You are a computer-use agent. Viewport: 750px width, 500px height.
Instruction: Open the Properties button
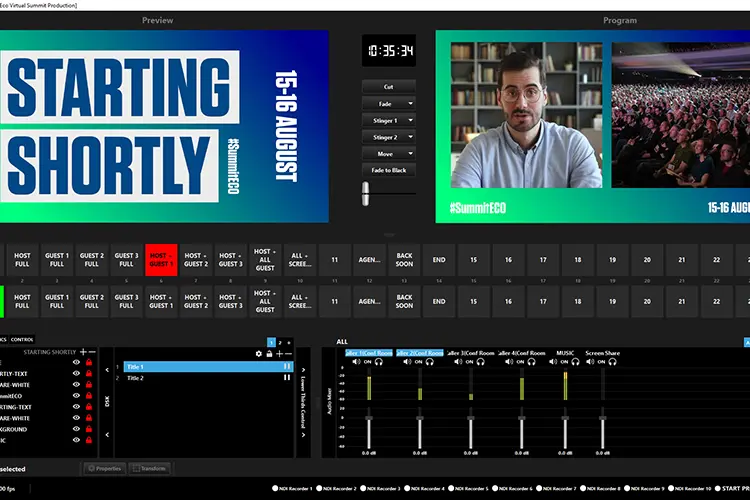(105, 468)
